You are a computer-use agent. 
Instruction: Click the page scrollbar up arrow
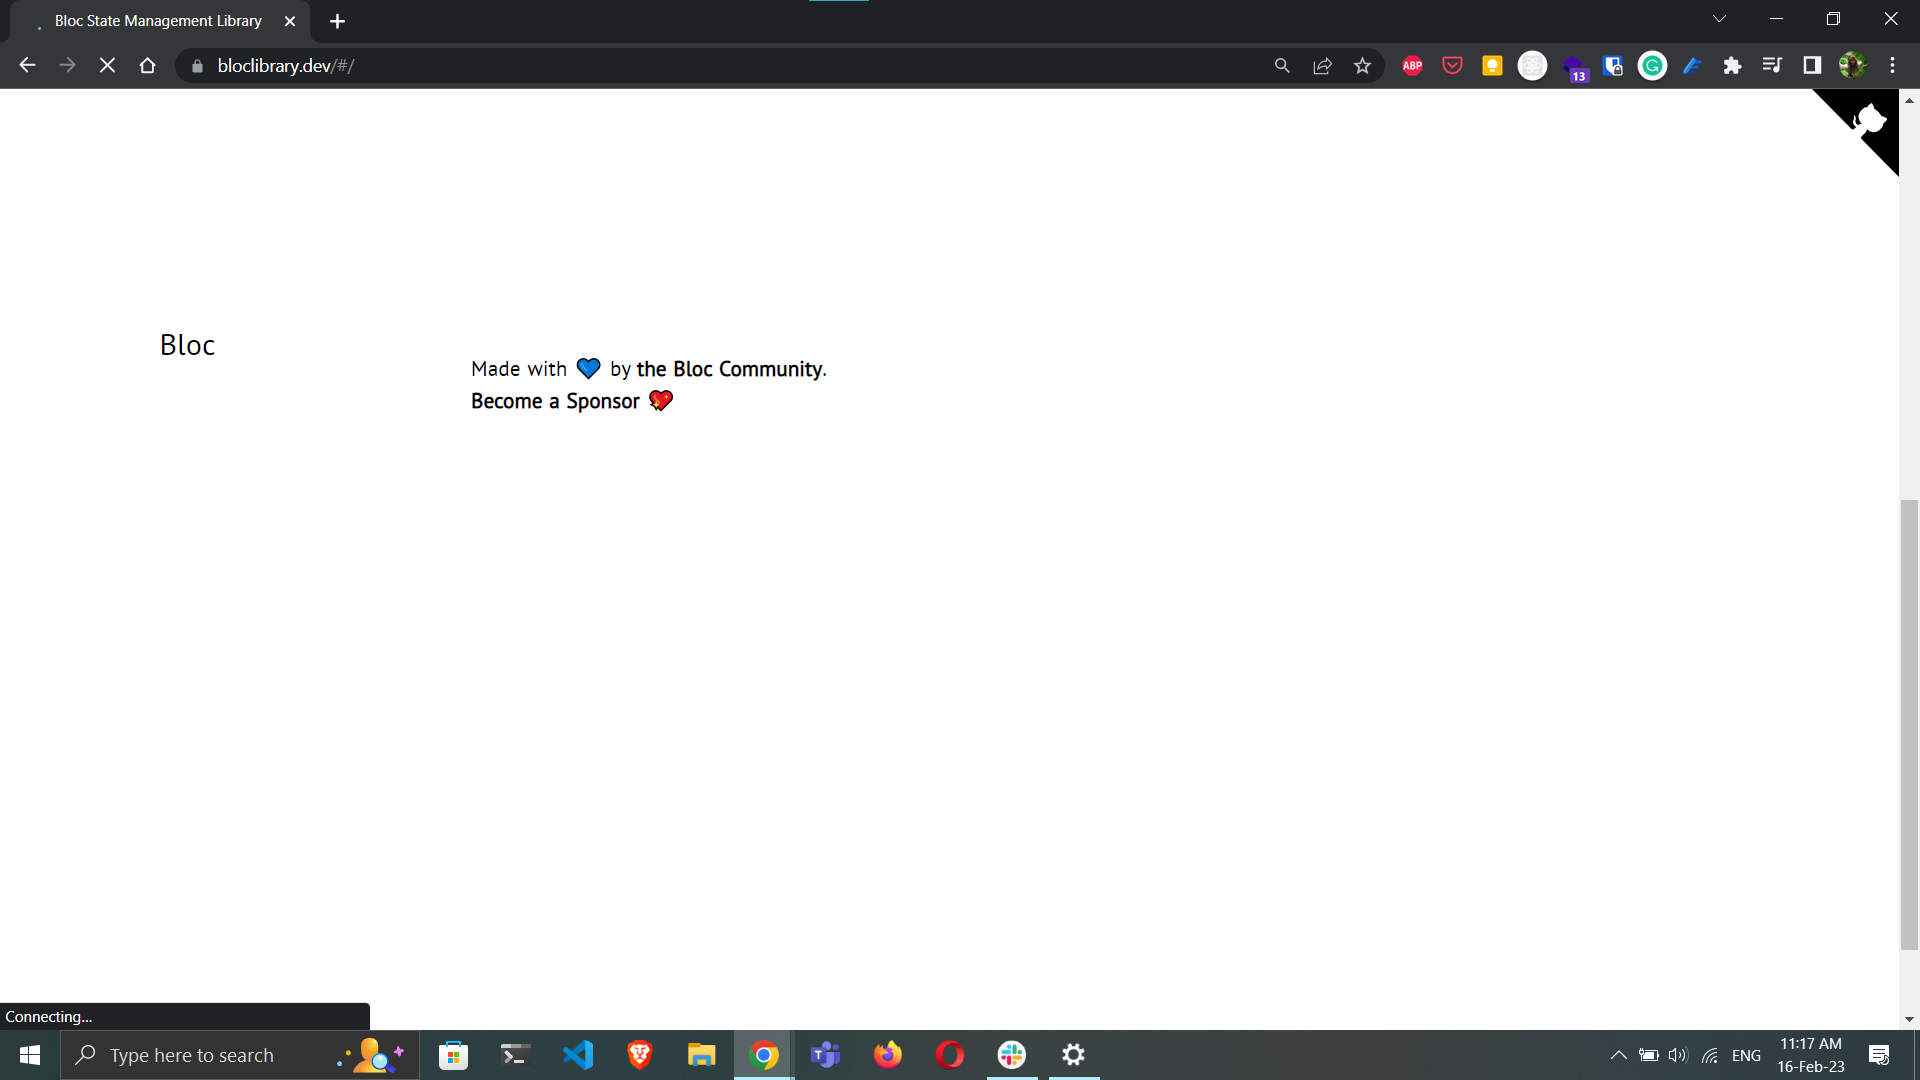click(x=1909, y=100)
